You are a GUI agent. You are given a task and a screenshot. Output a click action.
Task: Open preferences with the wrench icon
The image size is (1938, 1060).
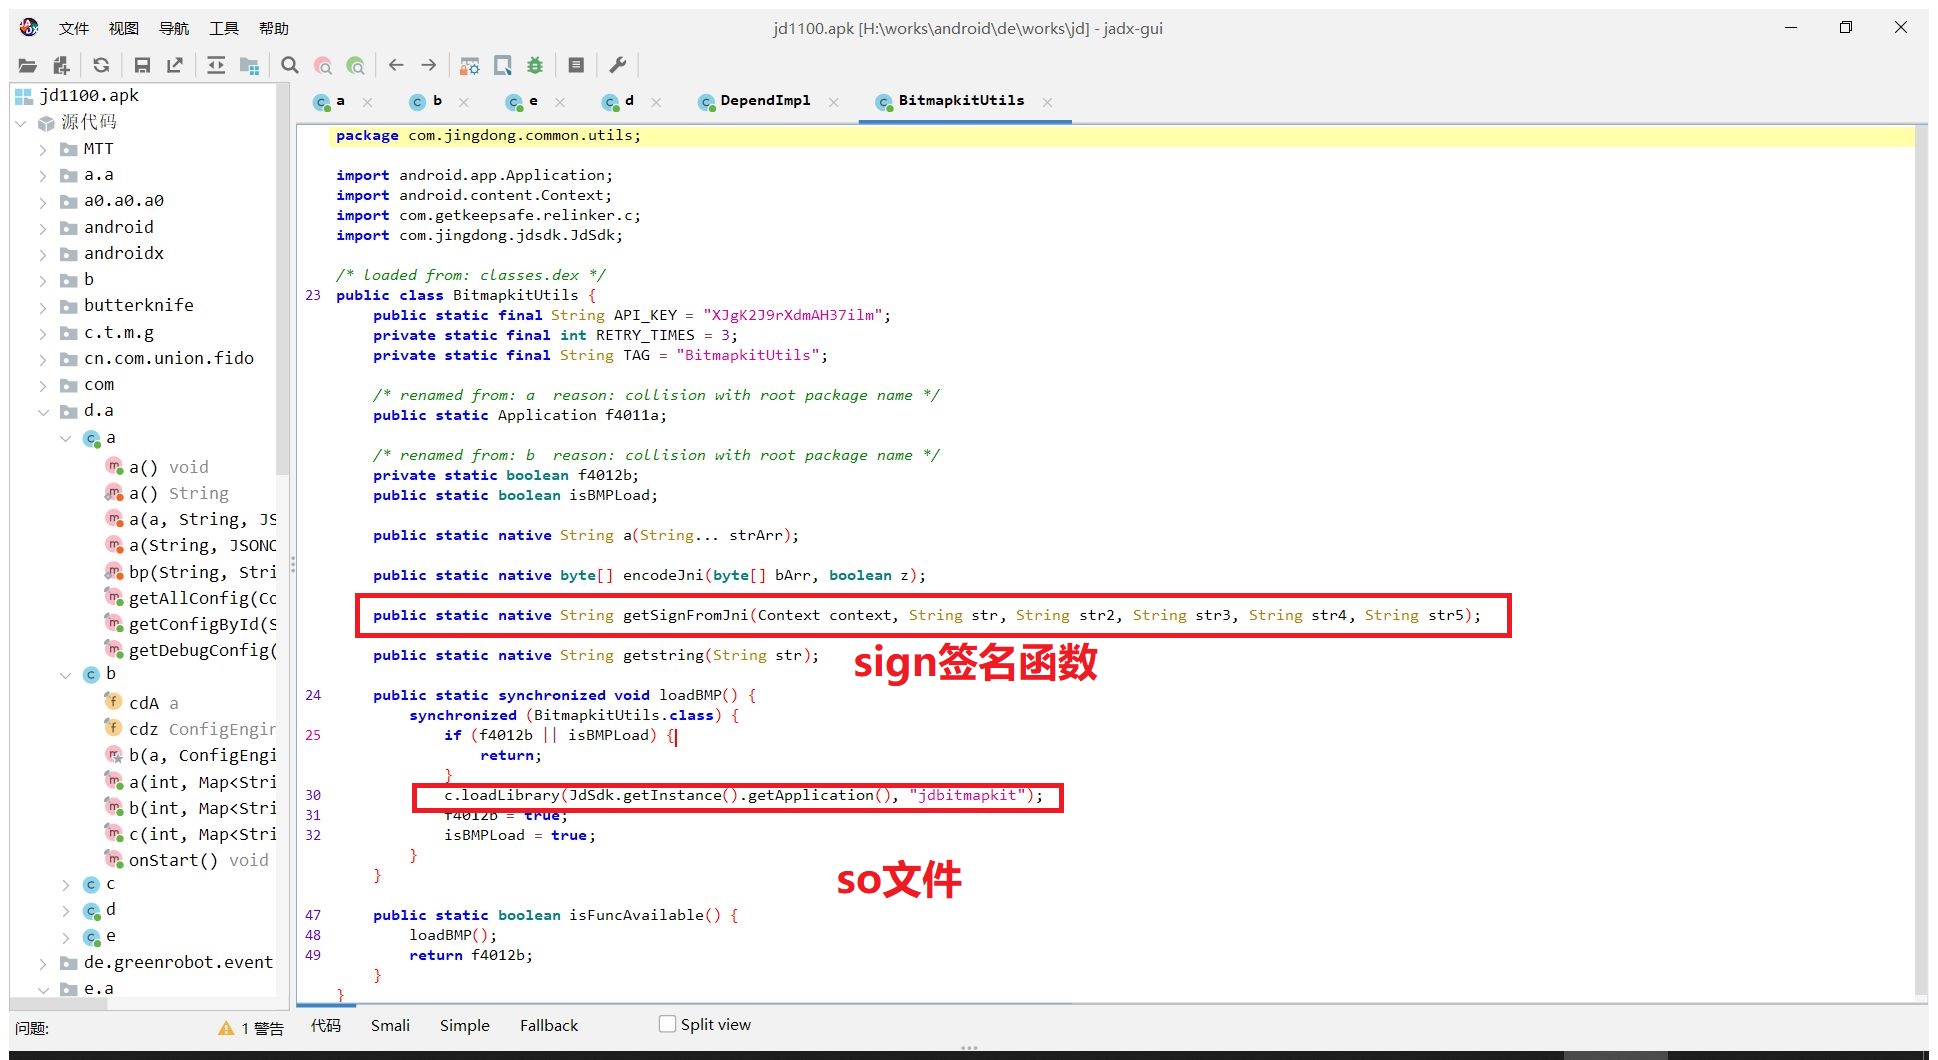point(618,65)
